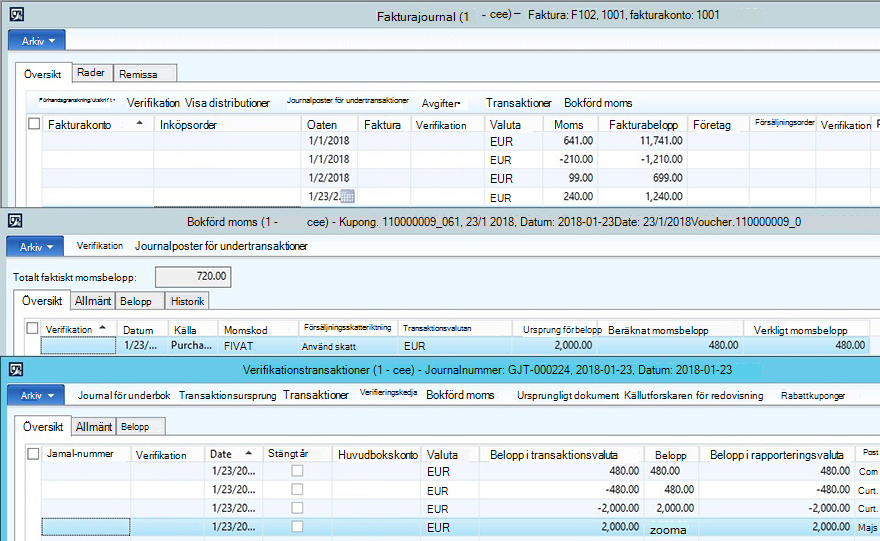Click the Moms value -210.00
The height and width of the screenshot is (541, 880).
[x=576, y=159]
